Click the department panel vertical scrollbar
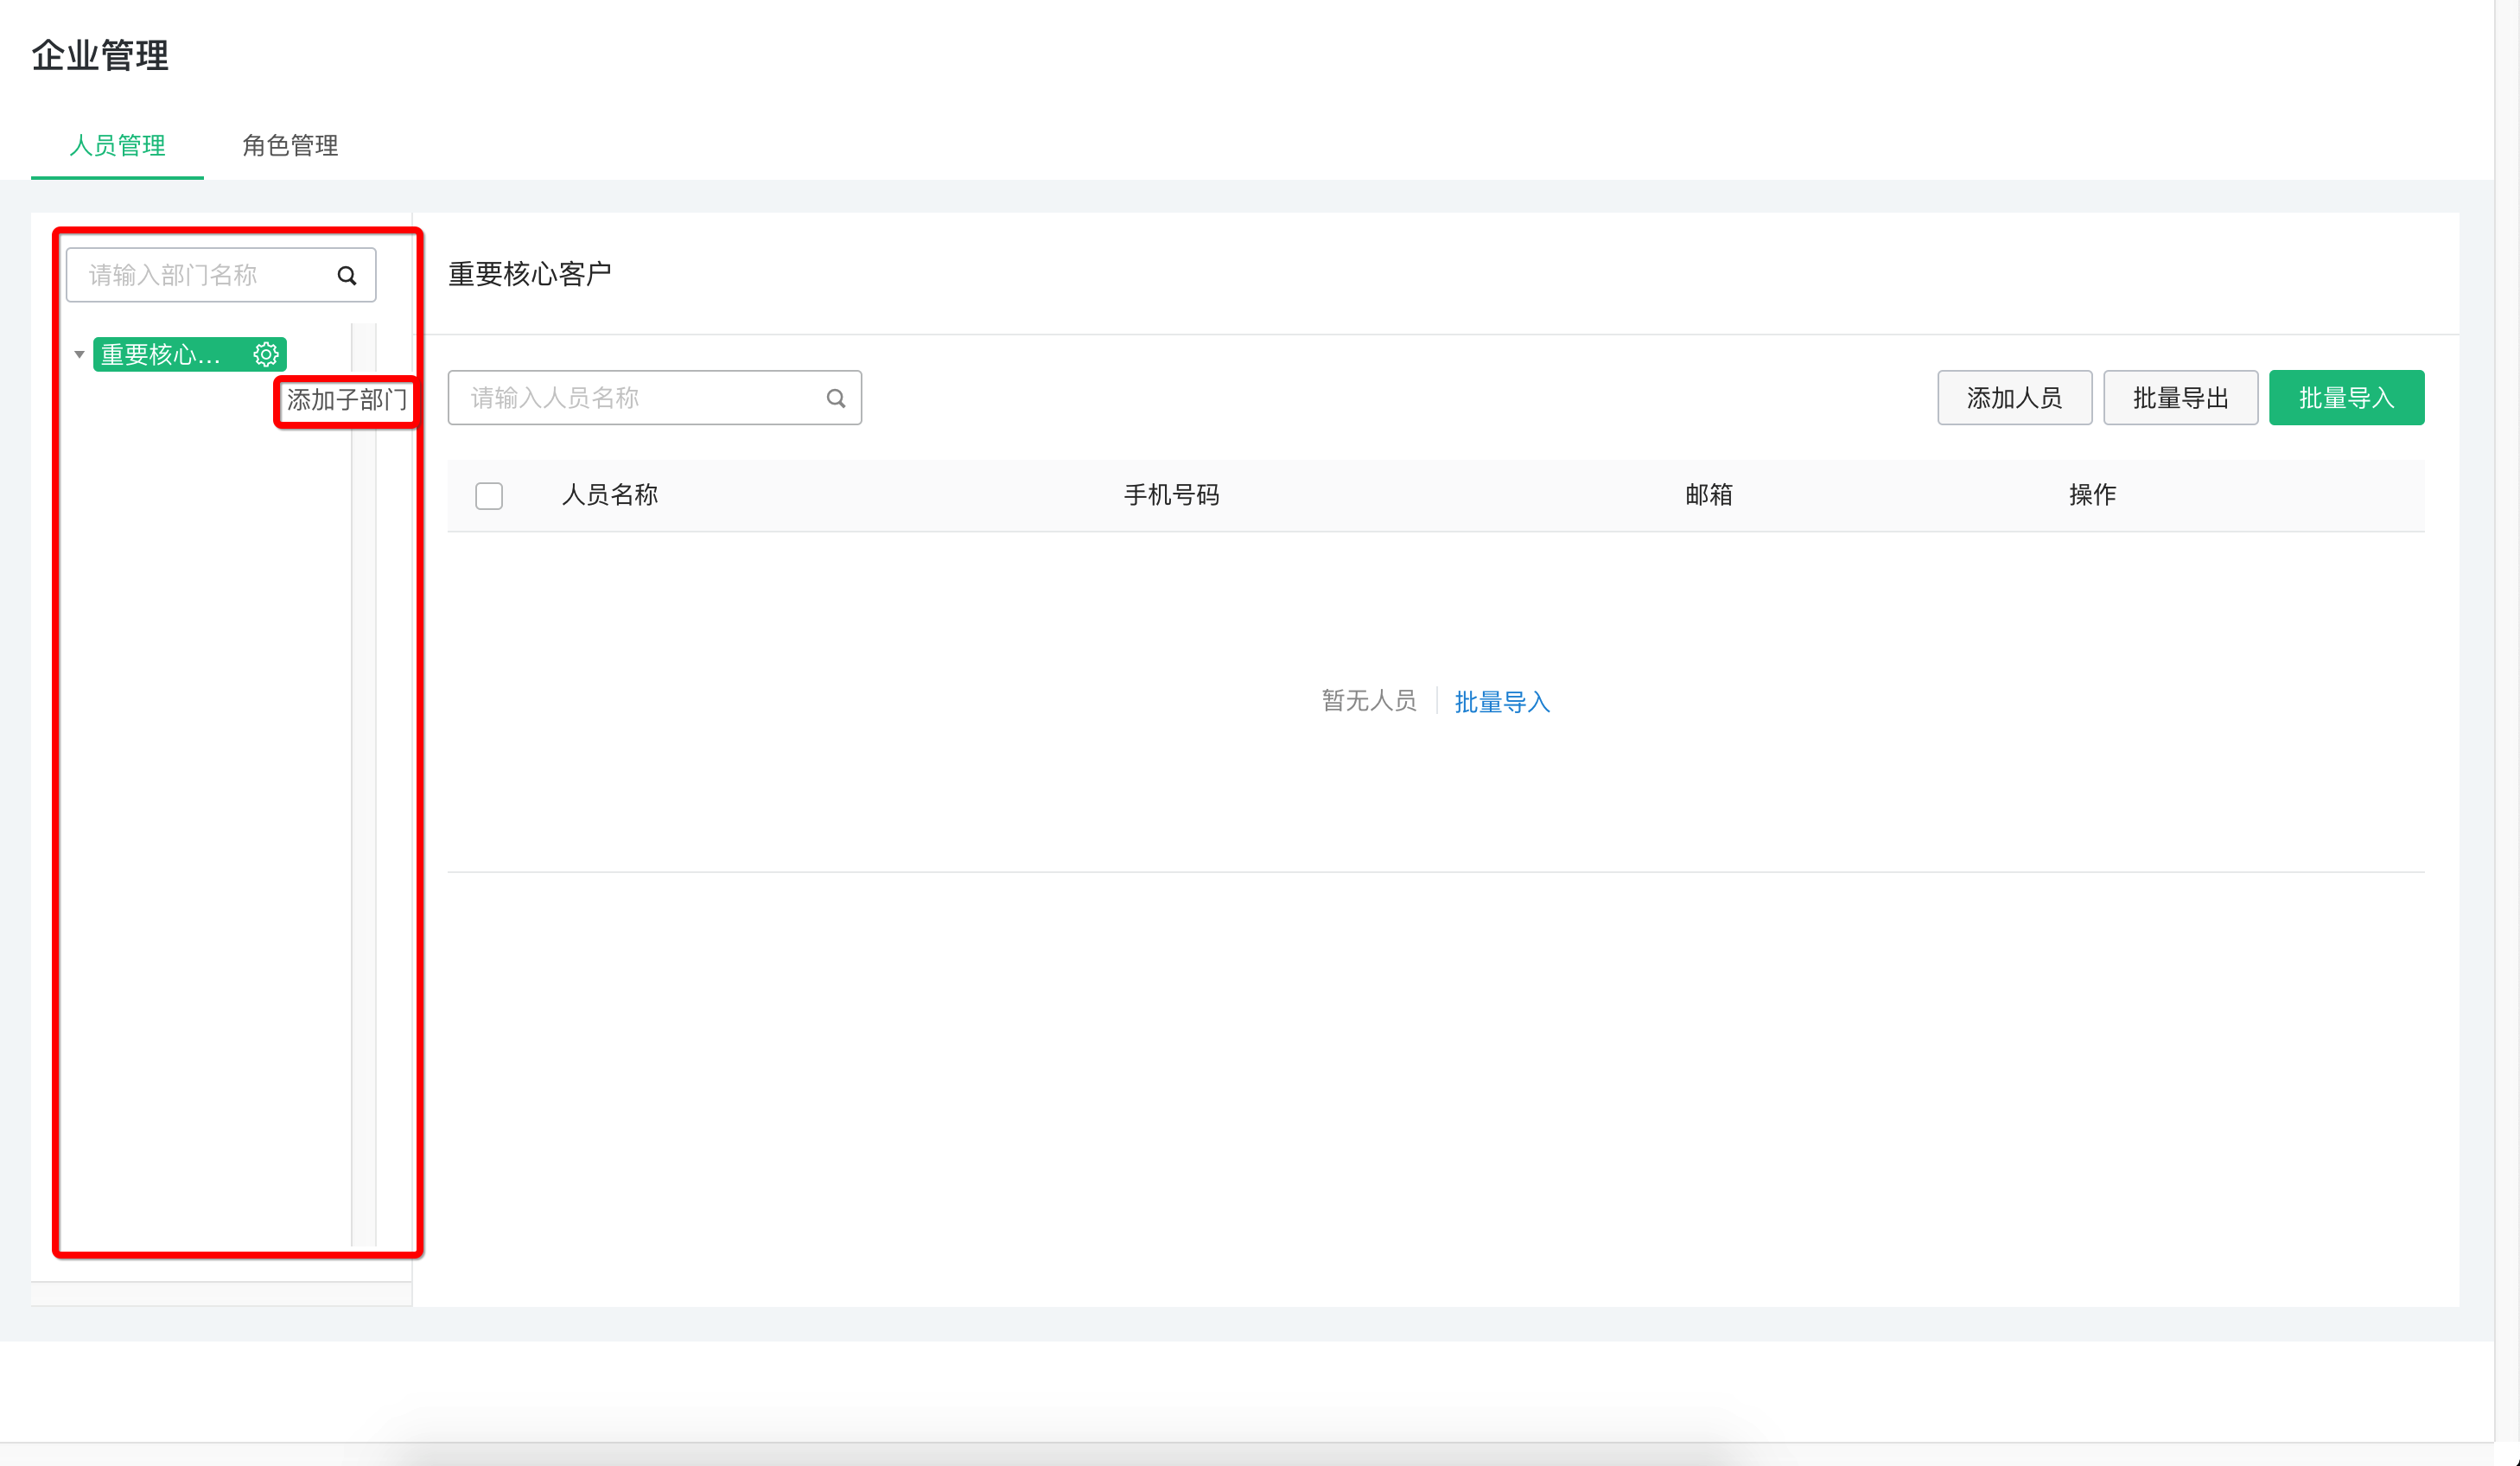This screenshot has width=2520, height=1466. pyautogui.click(x=364, y=785)
